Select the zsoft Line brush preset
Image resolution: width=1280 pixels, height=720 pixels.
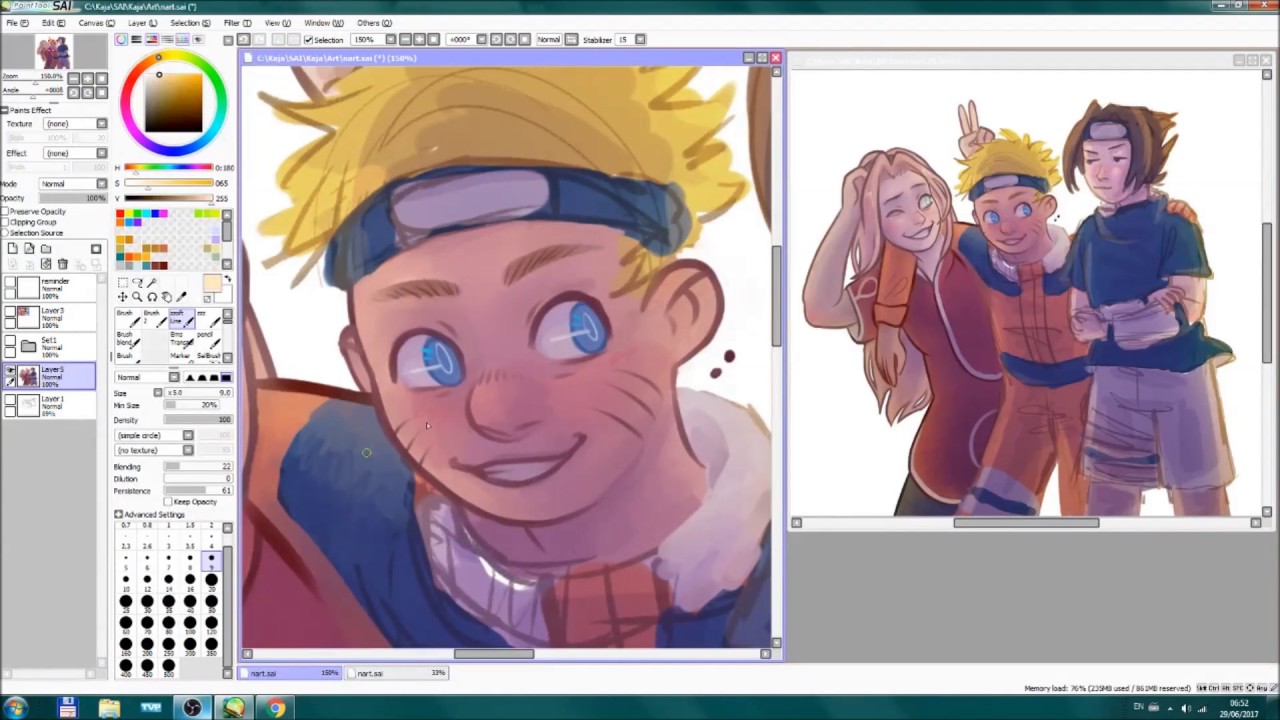(182, 319)
